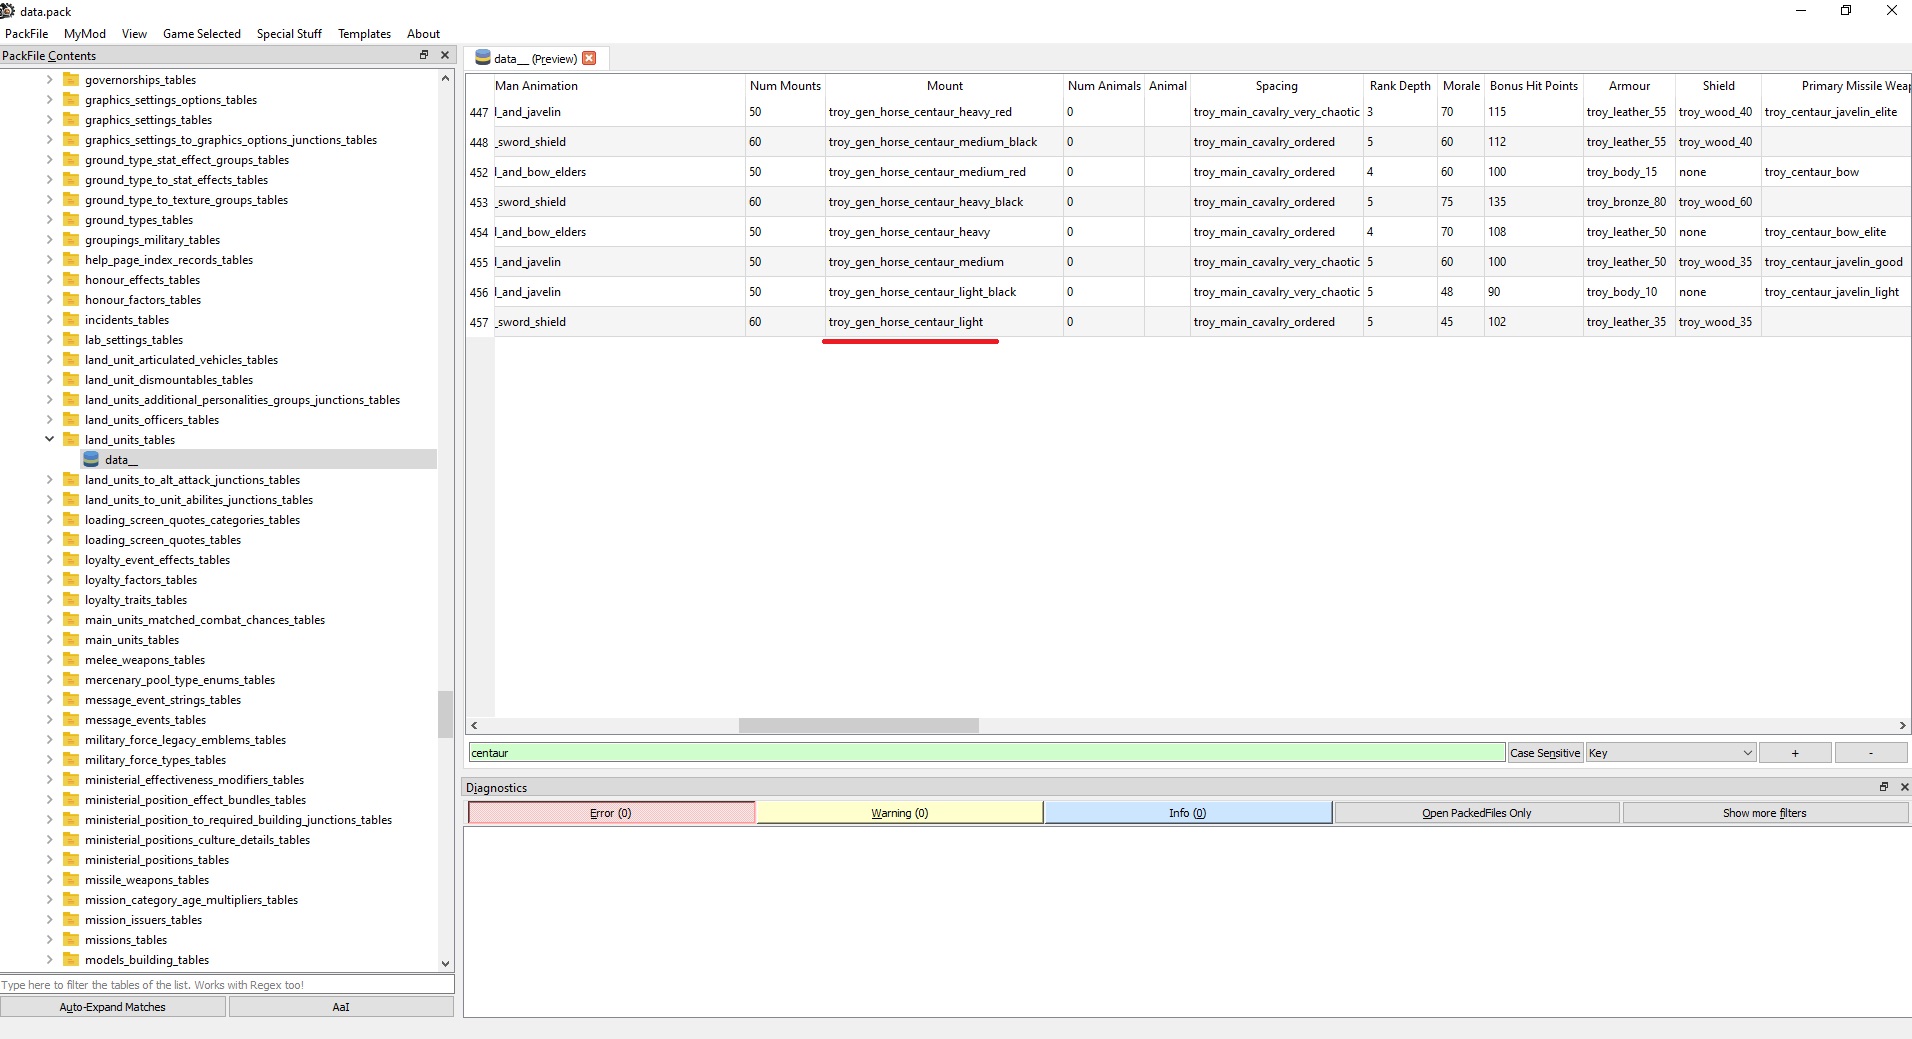Expand the honour_effects_tables tree node
1912x1039 pixels.
point(49,279)
